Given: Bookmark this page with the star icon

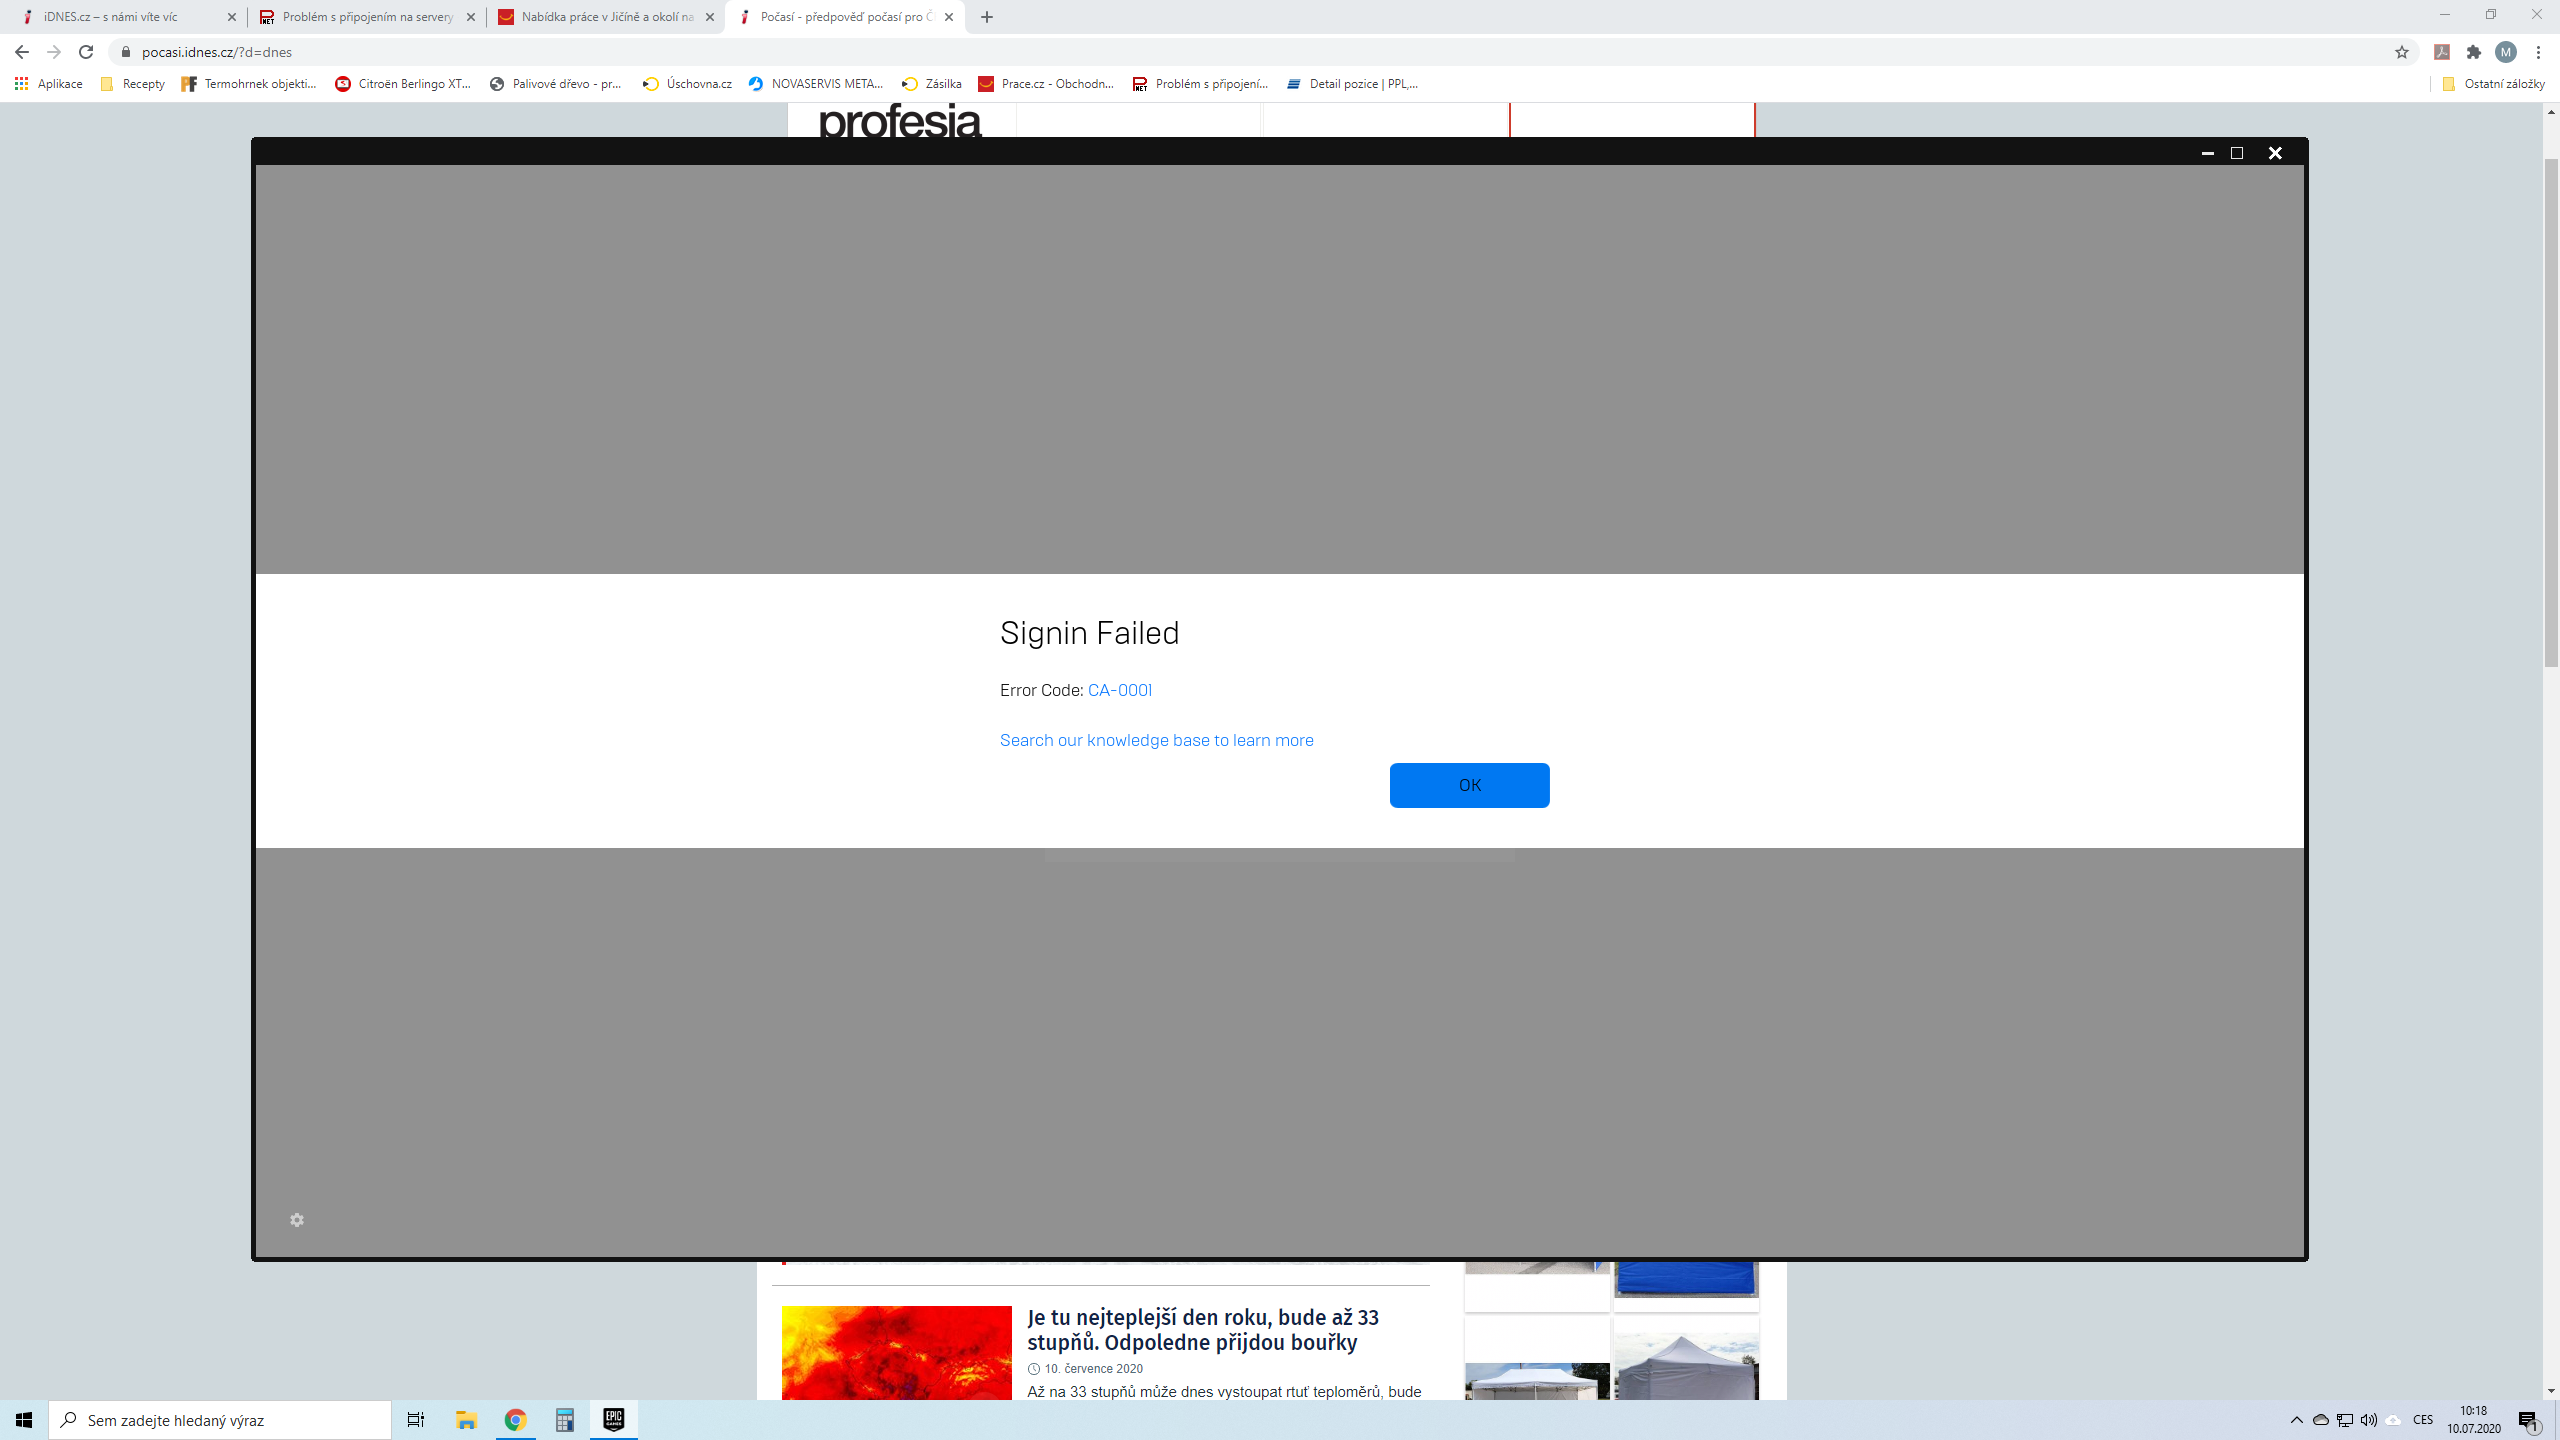Looking at the screenshot, I should 2401,52.
